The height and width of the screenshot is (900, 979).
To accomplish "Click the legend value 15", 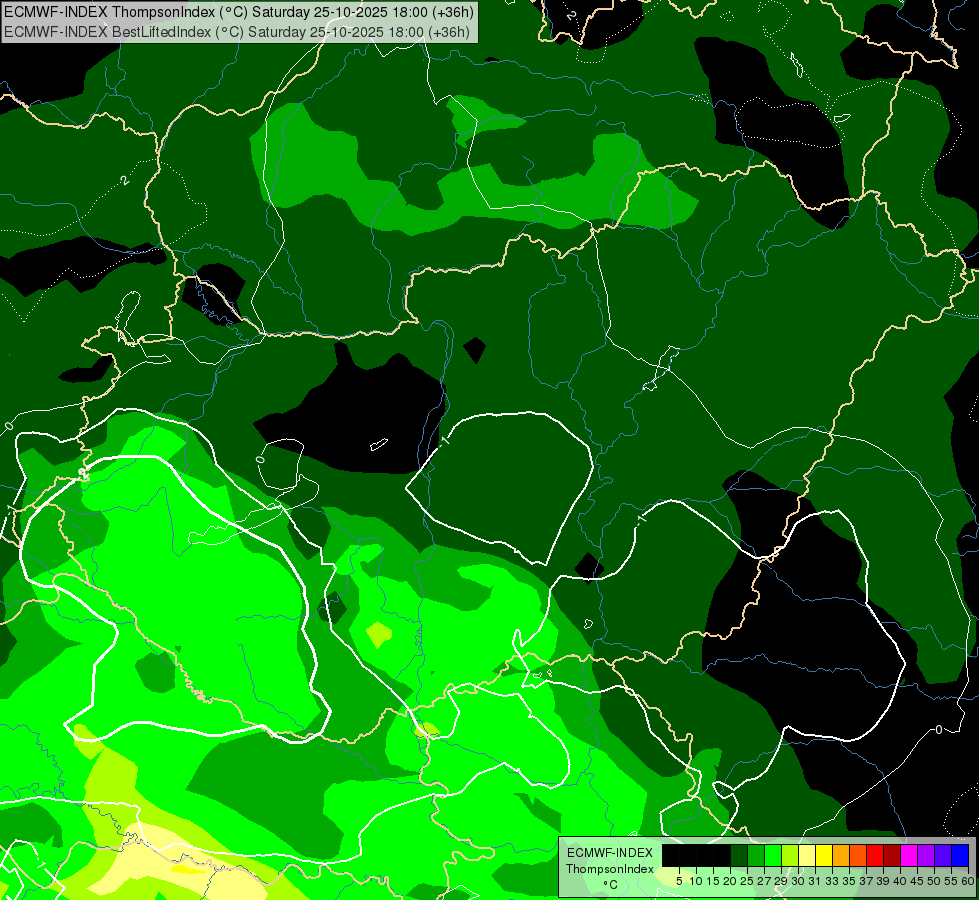I will 713,881.
